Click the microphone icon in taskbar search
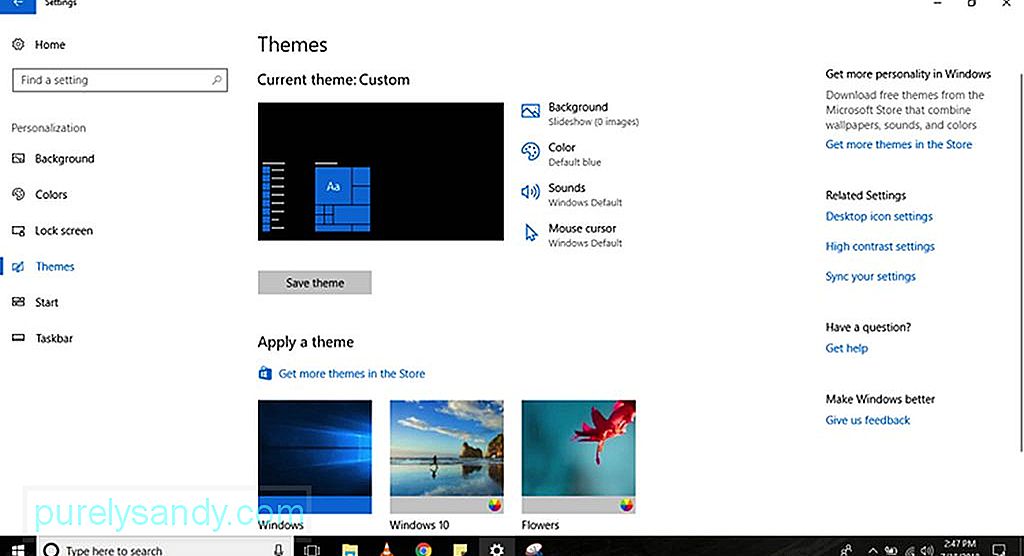 tap(278, 549)
